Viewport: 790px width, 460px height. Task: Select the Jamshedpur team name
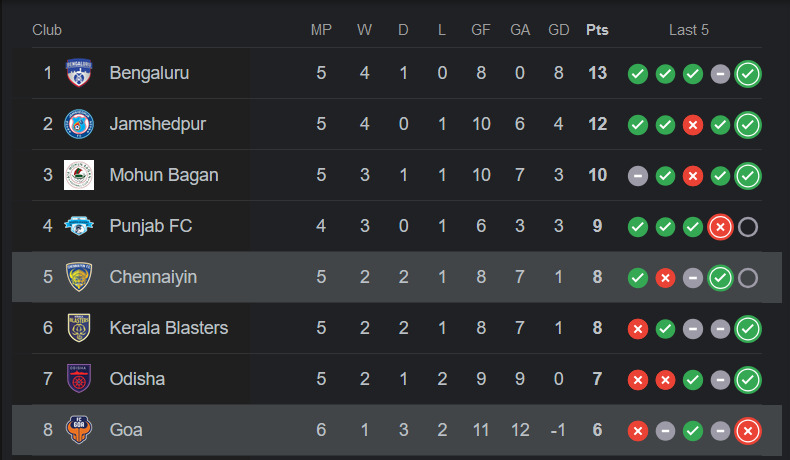157,124
